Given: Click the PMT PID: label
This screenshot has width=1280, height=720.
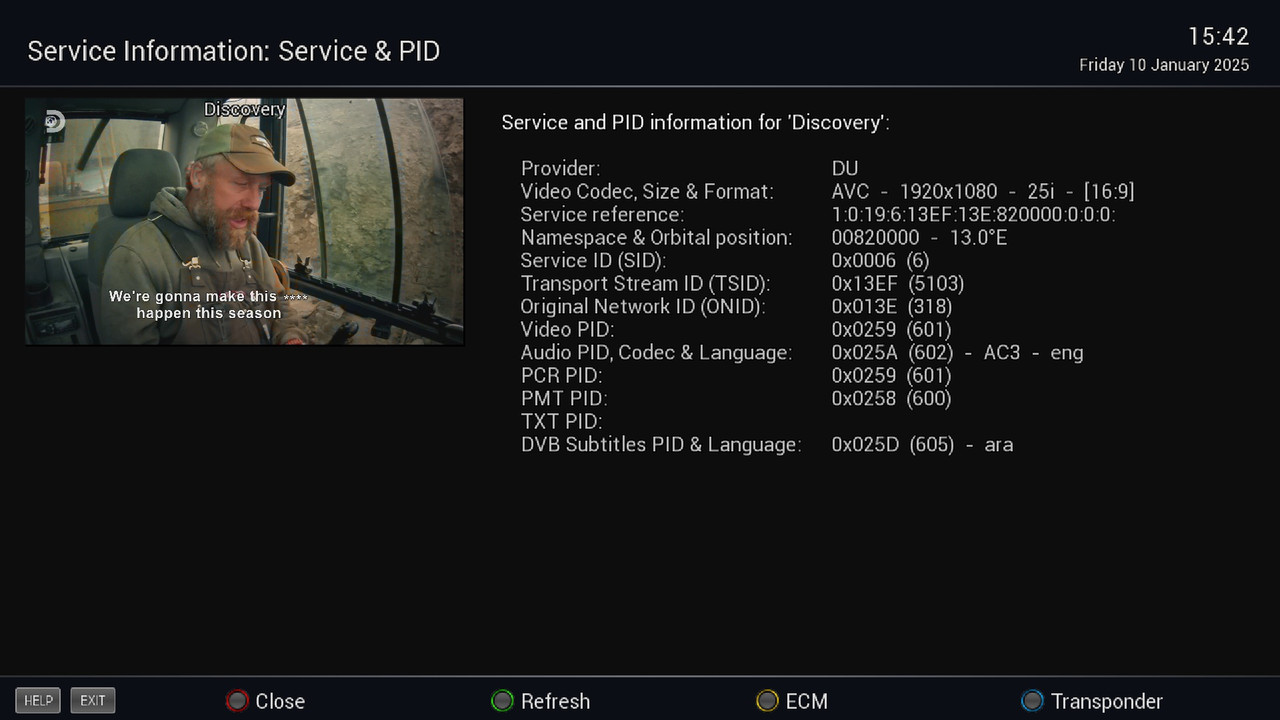Looking at the screenshot, I should click(x=564, y=398).
